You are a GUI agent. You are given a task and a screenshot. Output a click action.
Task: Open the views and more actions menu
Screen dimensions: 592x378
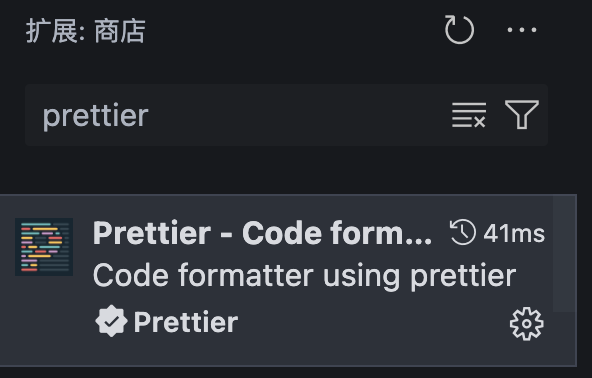(x=522, y=30)
